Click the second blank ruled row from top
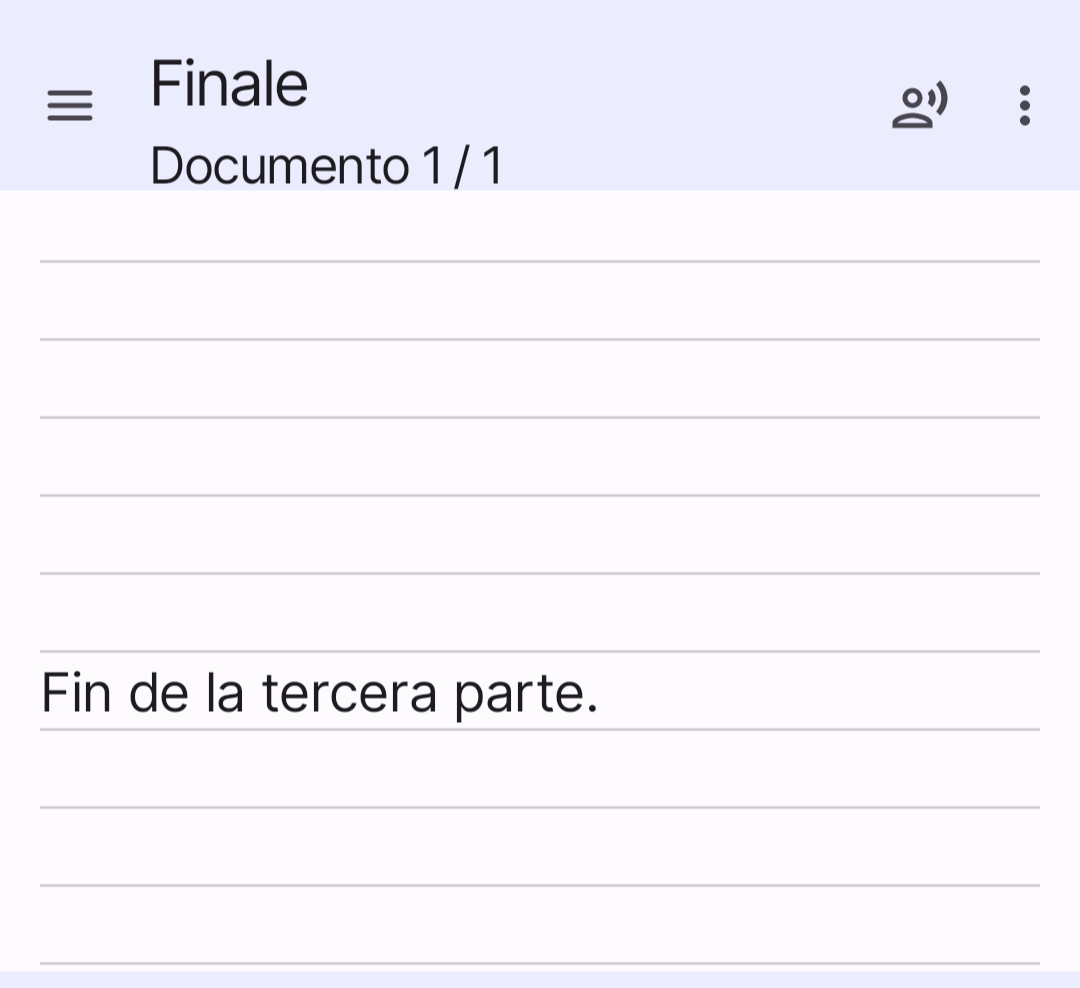Viewport: 1080px width, 988px height. click(540, 301)
